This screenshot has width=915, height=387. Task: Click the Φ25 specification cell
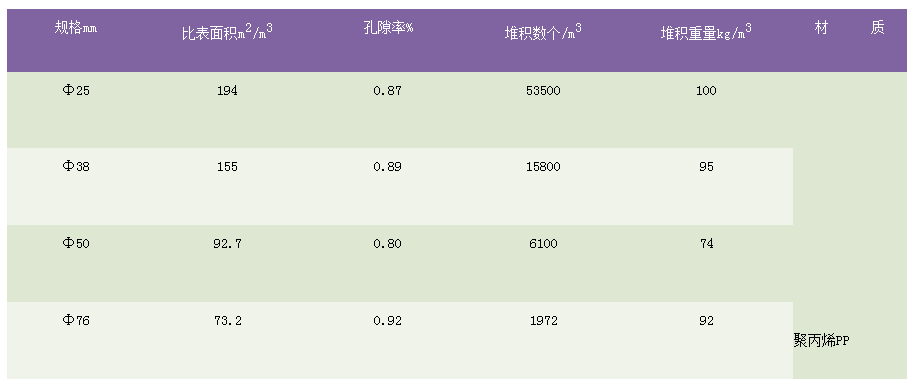[x=76, y=90]
